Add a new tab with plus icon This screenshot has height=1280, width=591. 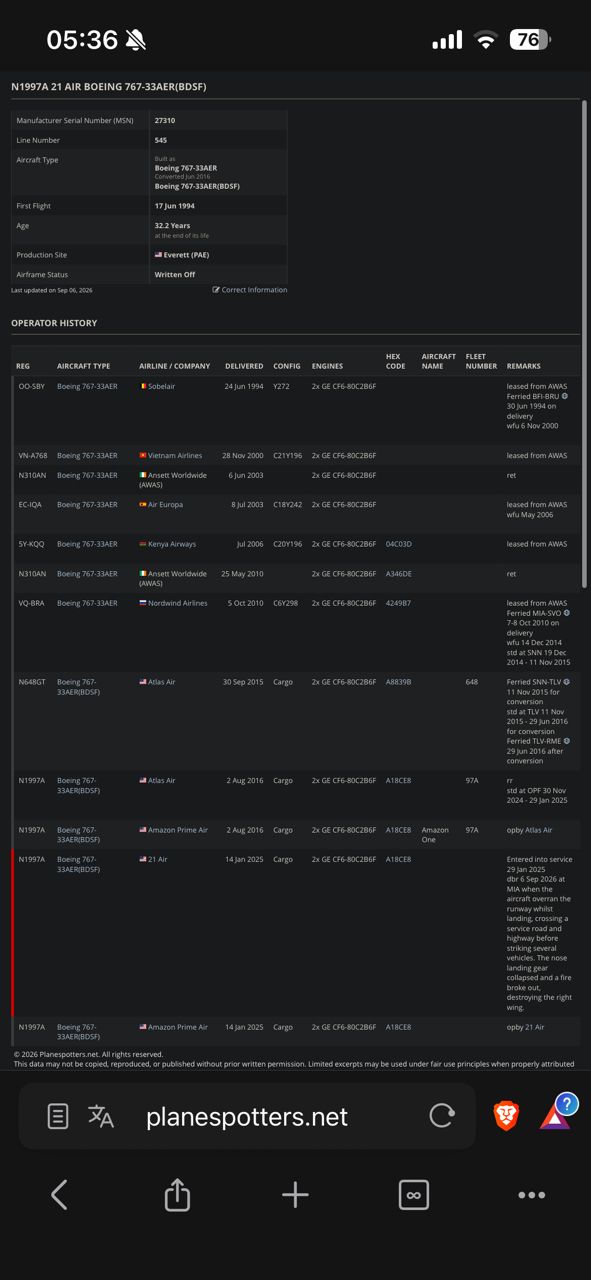coord(295,1195)
